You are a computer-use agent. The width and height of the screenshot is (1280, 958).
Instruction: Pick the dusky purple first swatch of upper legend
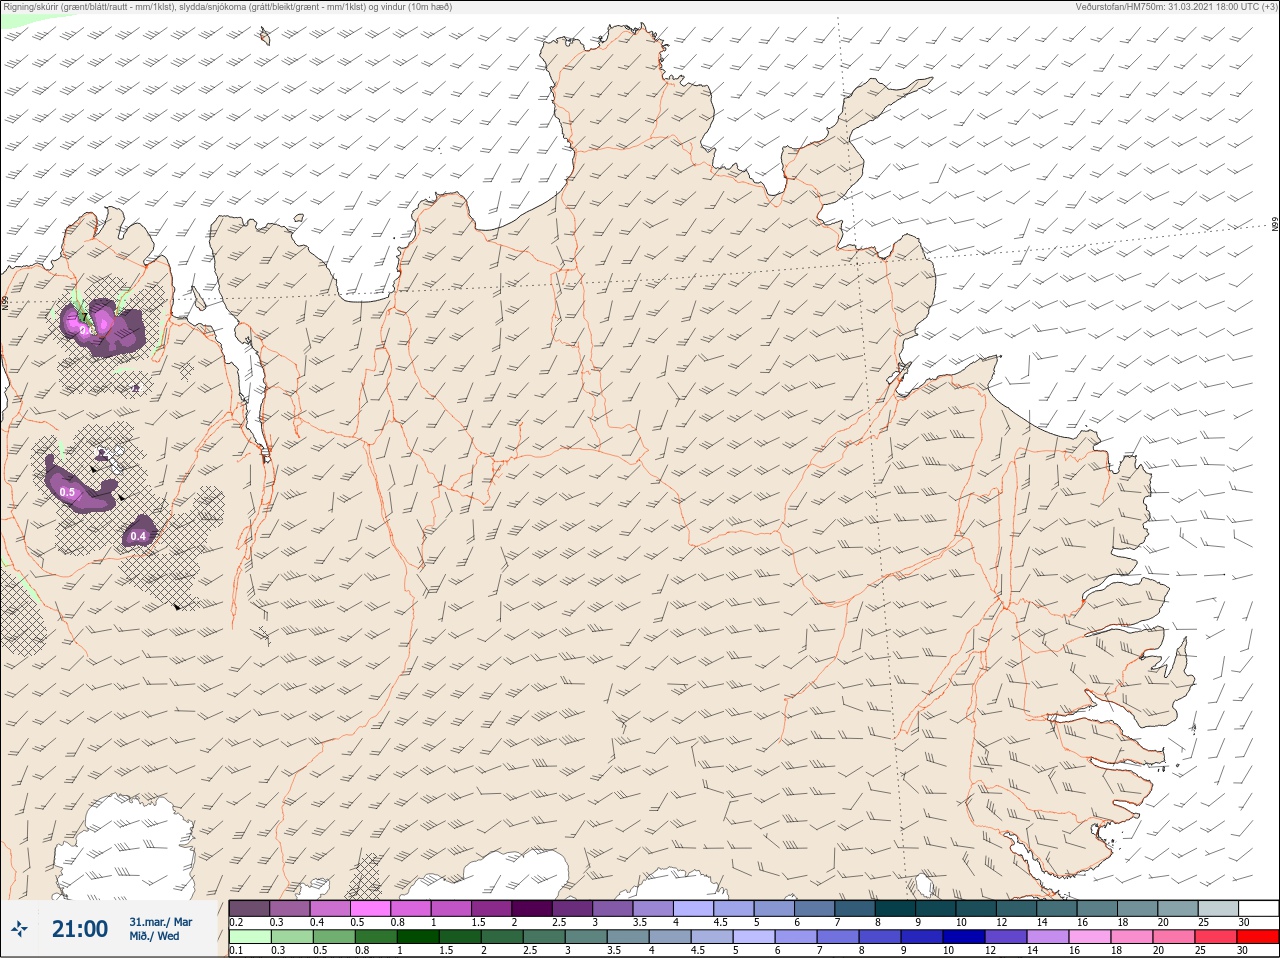(249, 908)
